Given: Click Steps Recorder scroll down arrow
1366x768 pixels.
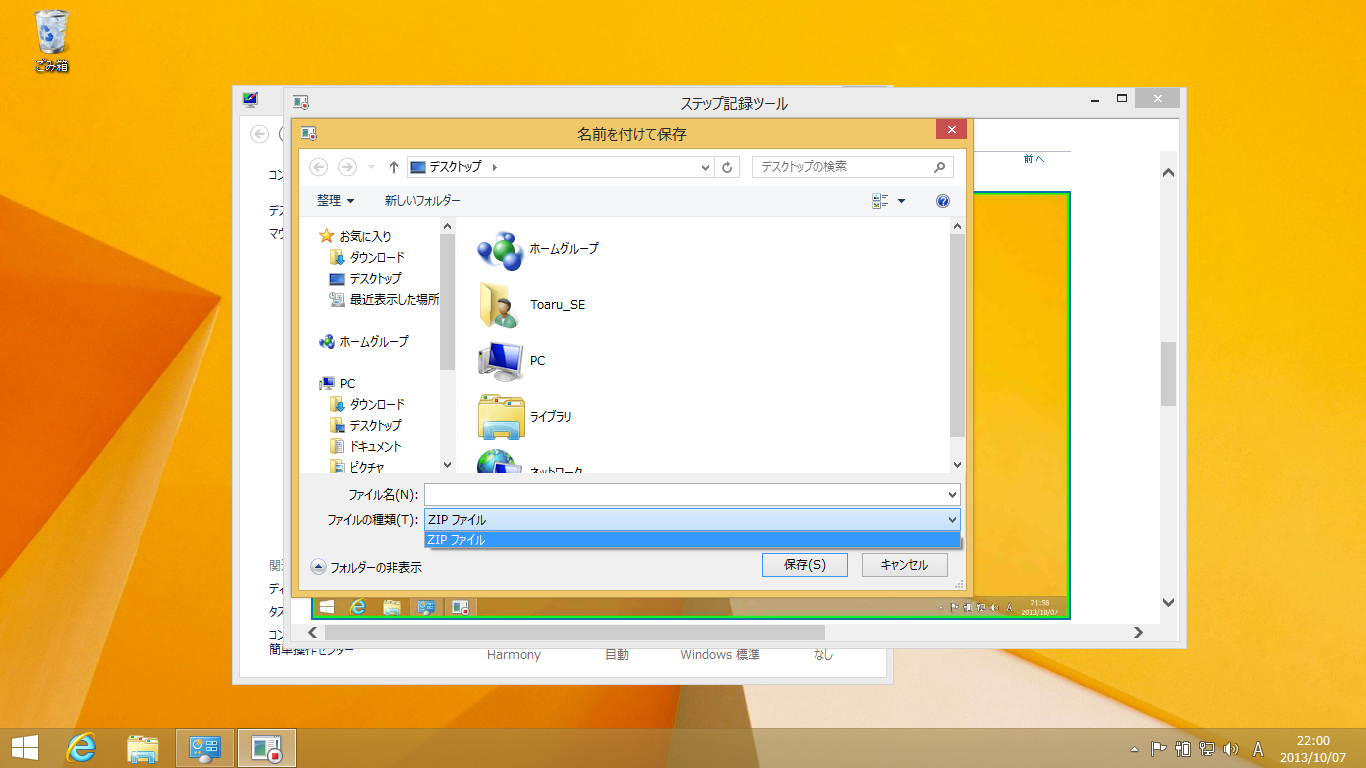Looking at the screenshot, I should click(x=1168, y=602).
